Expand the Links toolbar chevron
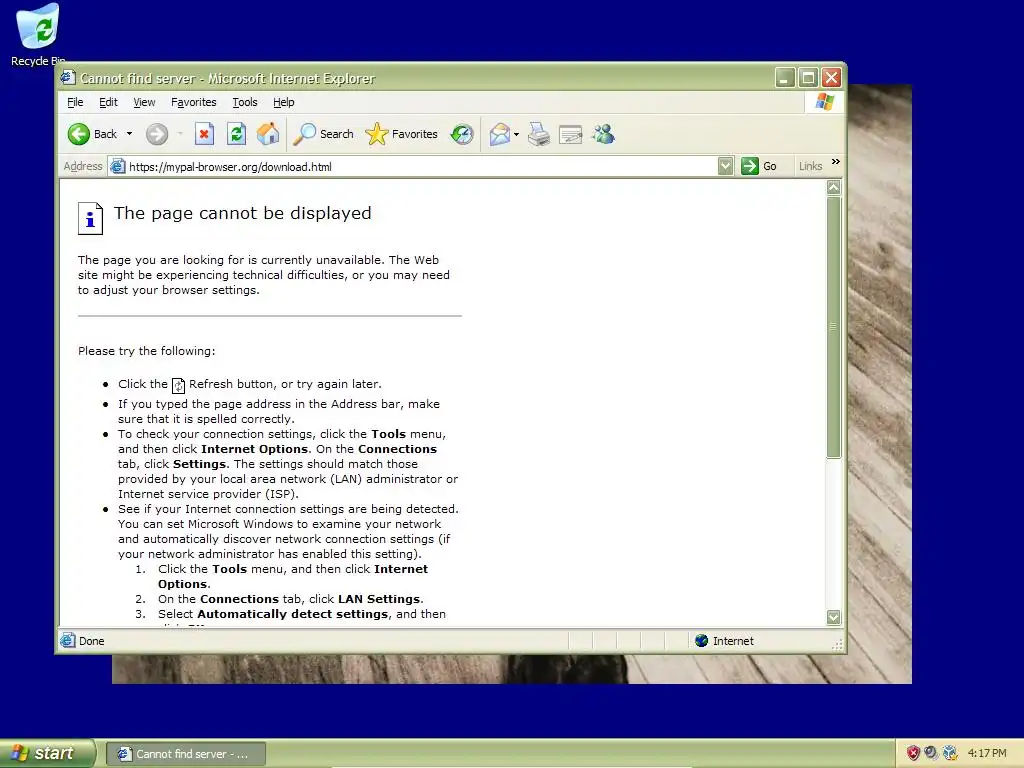This screenshot has height=768, width=1024. 835,161
